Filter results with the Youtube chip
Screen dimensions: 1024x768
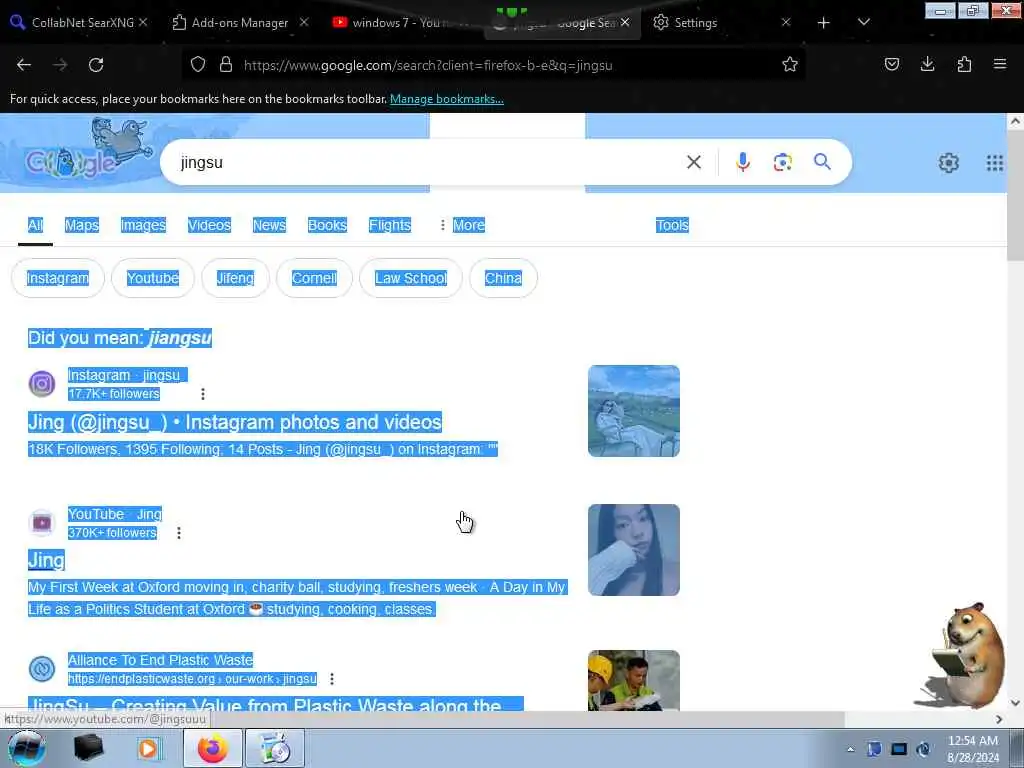pos(153,278)
